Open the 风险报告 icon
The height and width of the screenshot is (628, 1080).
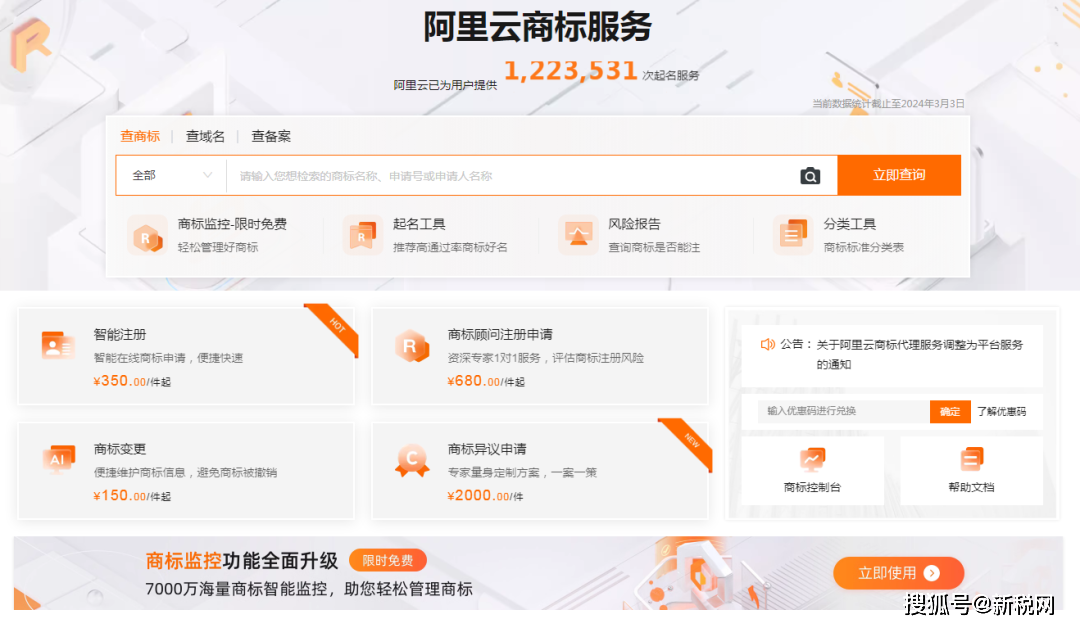[x=578, y=236]
